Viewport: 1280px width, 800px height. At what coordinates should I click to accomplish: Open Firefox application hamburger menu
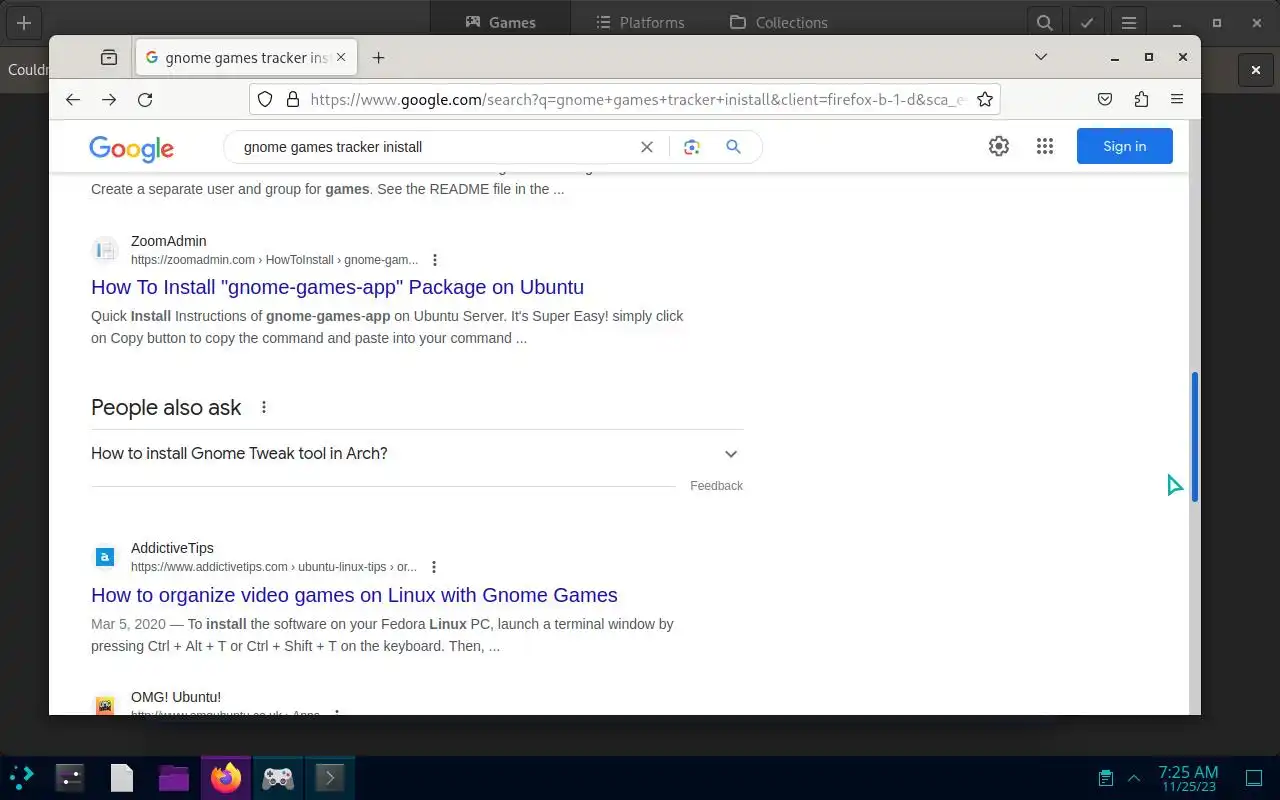1177,99
